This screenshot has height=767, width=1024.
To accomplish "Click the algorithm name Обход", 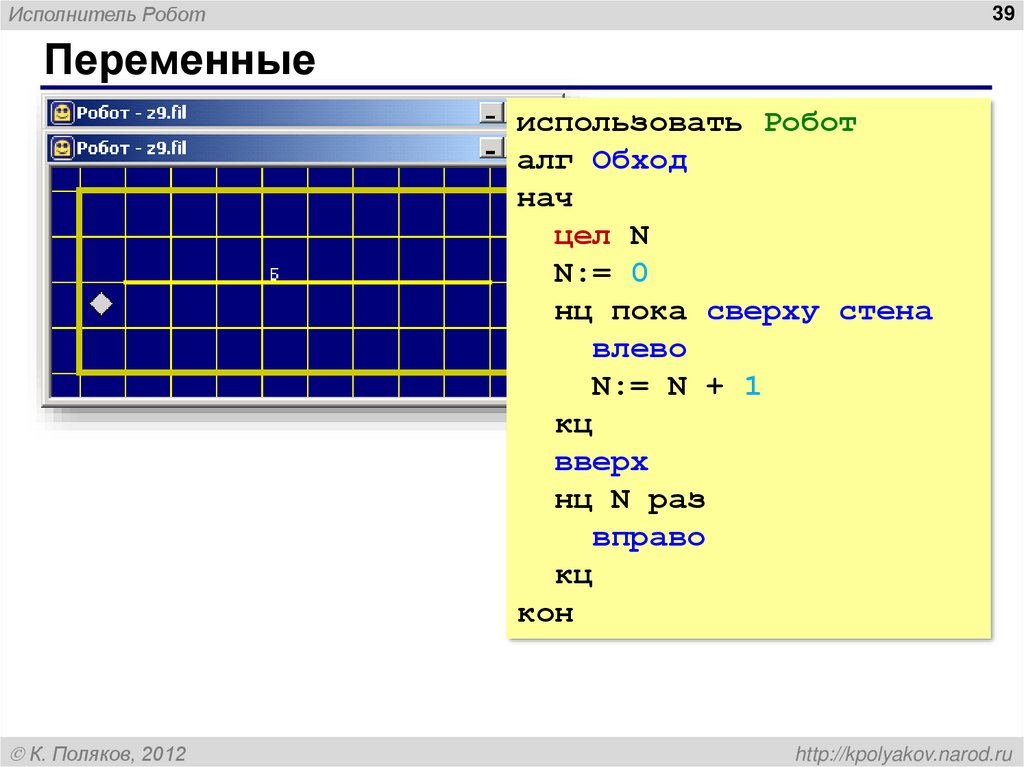I will (x=640, y=159).
